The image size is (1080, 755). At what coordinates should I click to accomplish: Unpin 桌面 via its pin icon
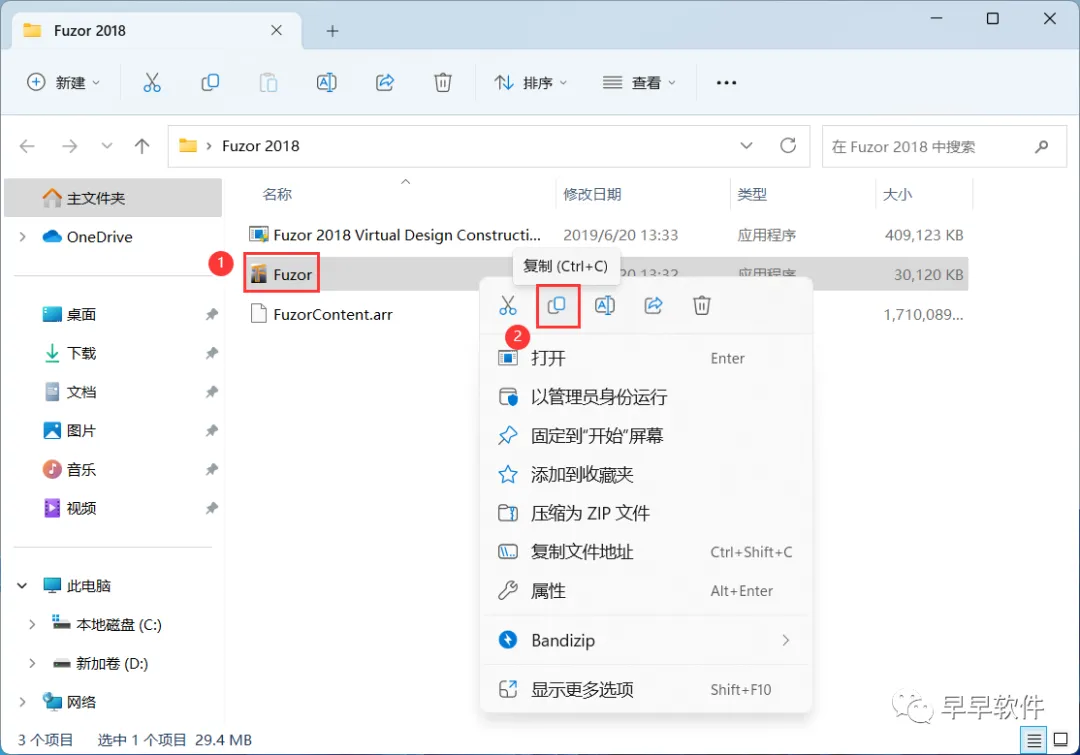211,315
